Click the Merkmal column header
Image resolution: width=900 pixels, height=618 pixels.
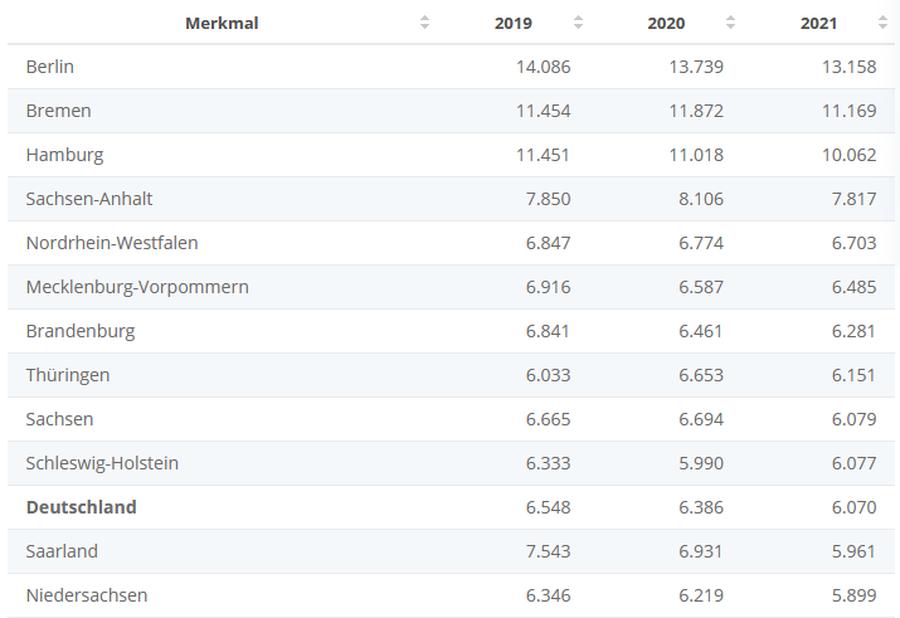(x=222, y=23)
